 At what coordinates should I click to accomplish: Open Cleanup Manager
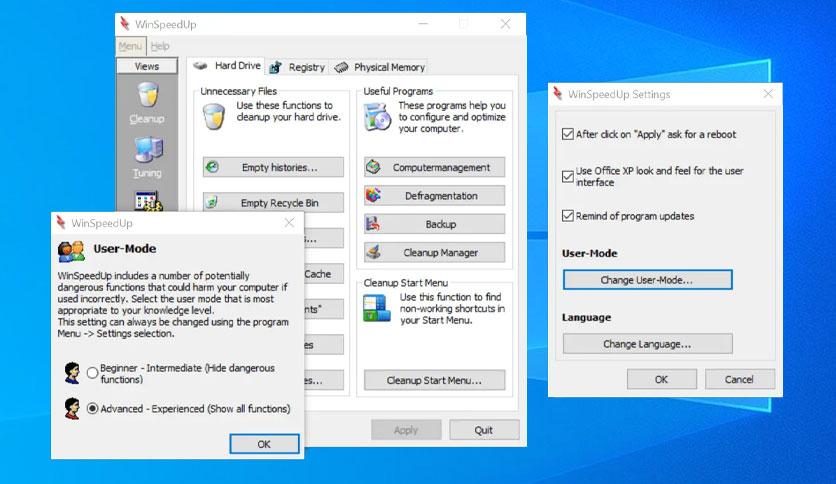click(x=435, y=252)
